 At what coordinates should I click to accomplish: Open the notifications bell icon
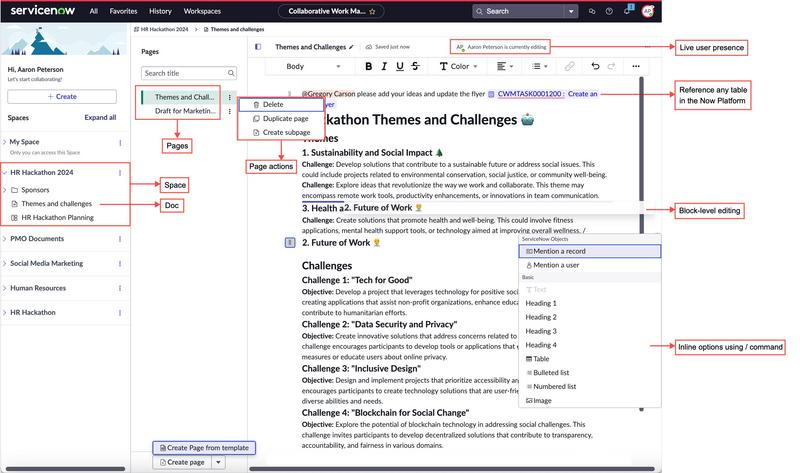click(x=627, y=11)
